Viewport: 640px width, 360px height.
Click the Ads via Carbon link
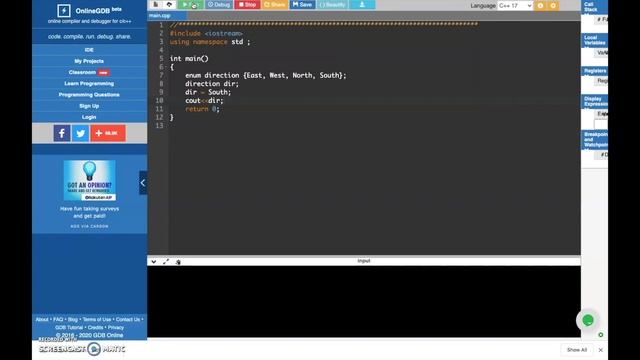89,226
